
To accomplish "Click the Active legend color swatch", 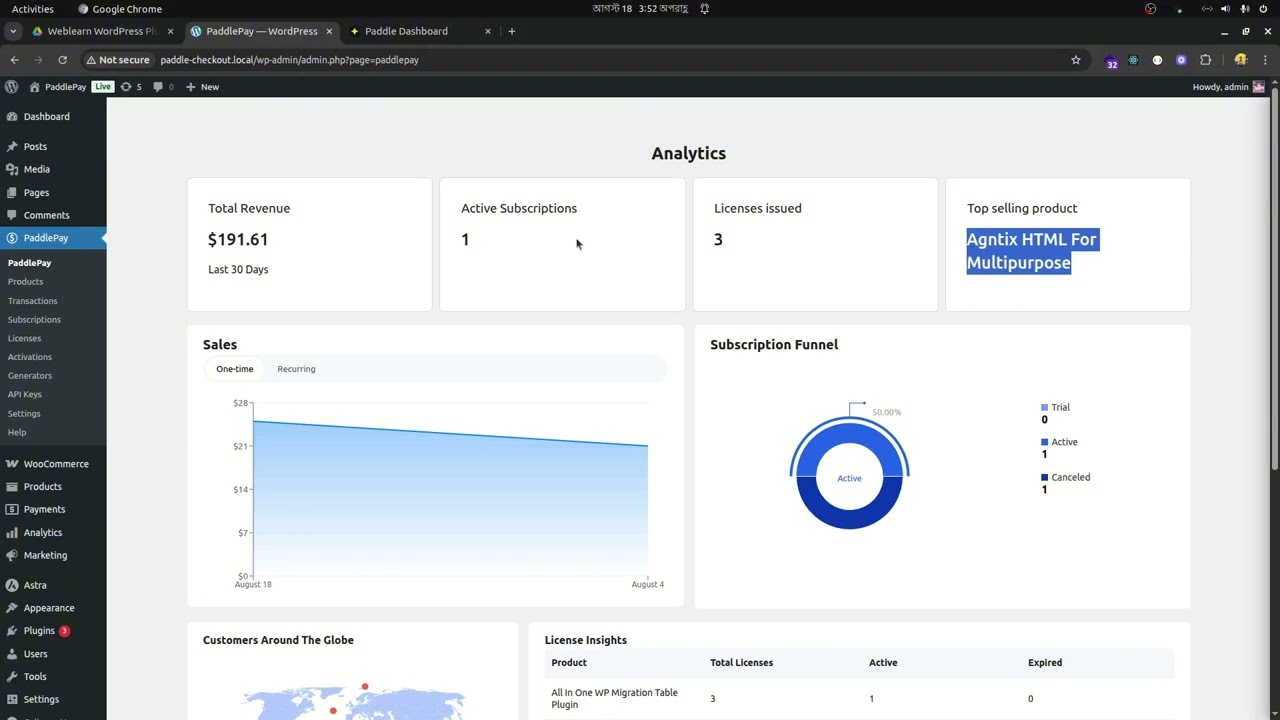I will [x=1044, y=442].
